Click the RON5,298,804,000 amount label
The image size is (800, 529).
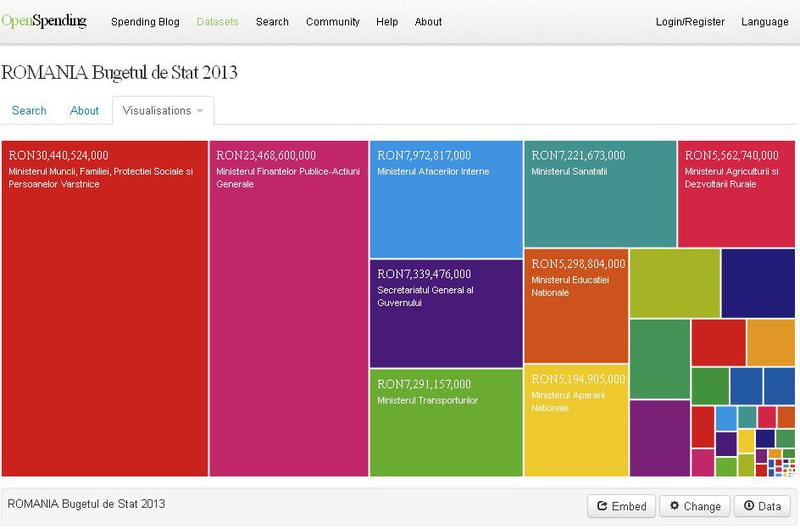point(578,264)
